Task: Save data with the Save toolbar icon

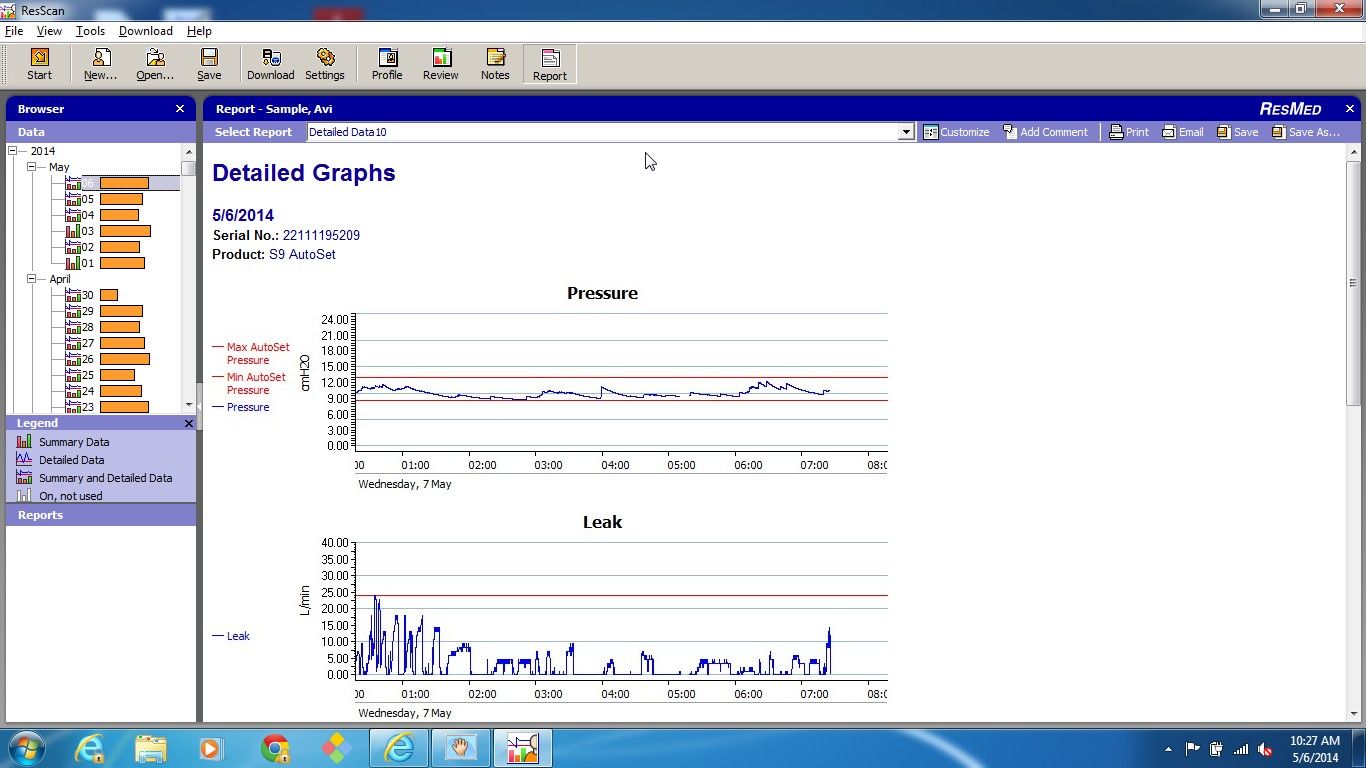Action: pos(209,65)
